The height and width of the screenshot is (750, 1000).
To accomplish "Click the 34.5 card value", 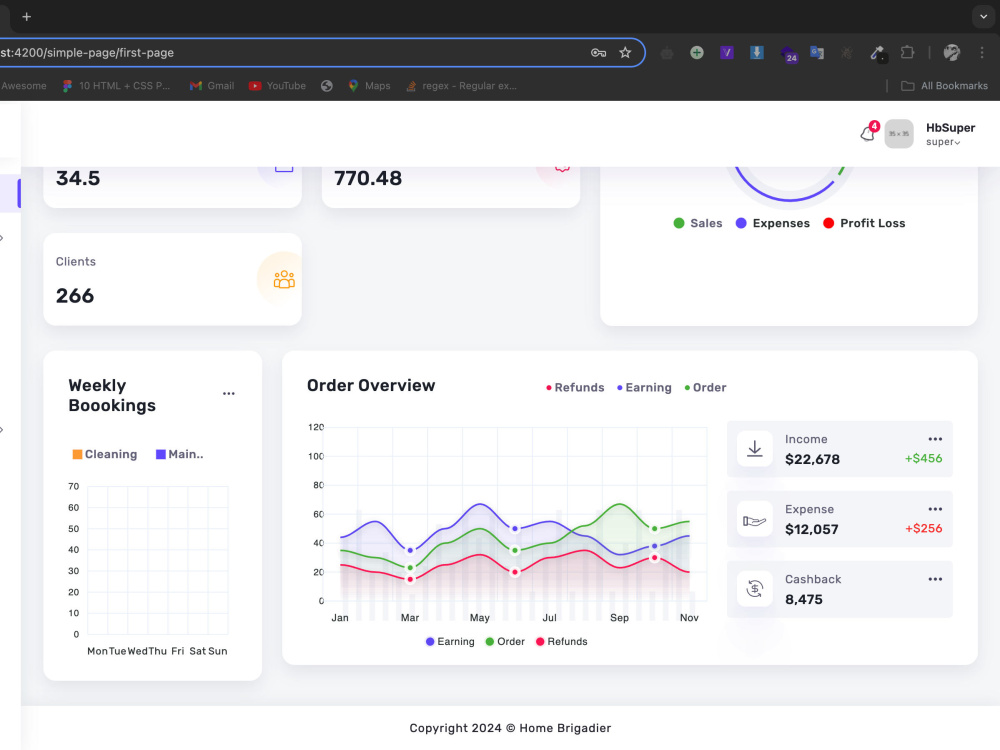I will tap(78, 178).
